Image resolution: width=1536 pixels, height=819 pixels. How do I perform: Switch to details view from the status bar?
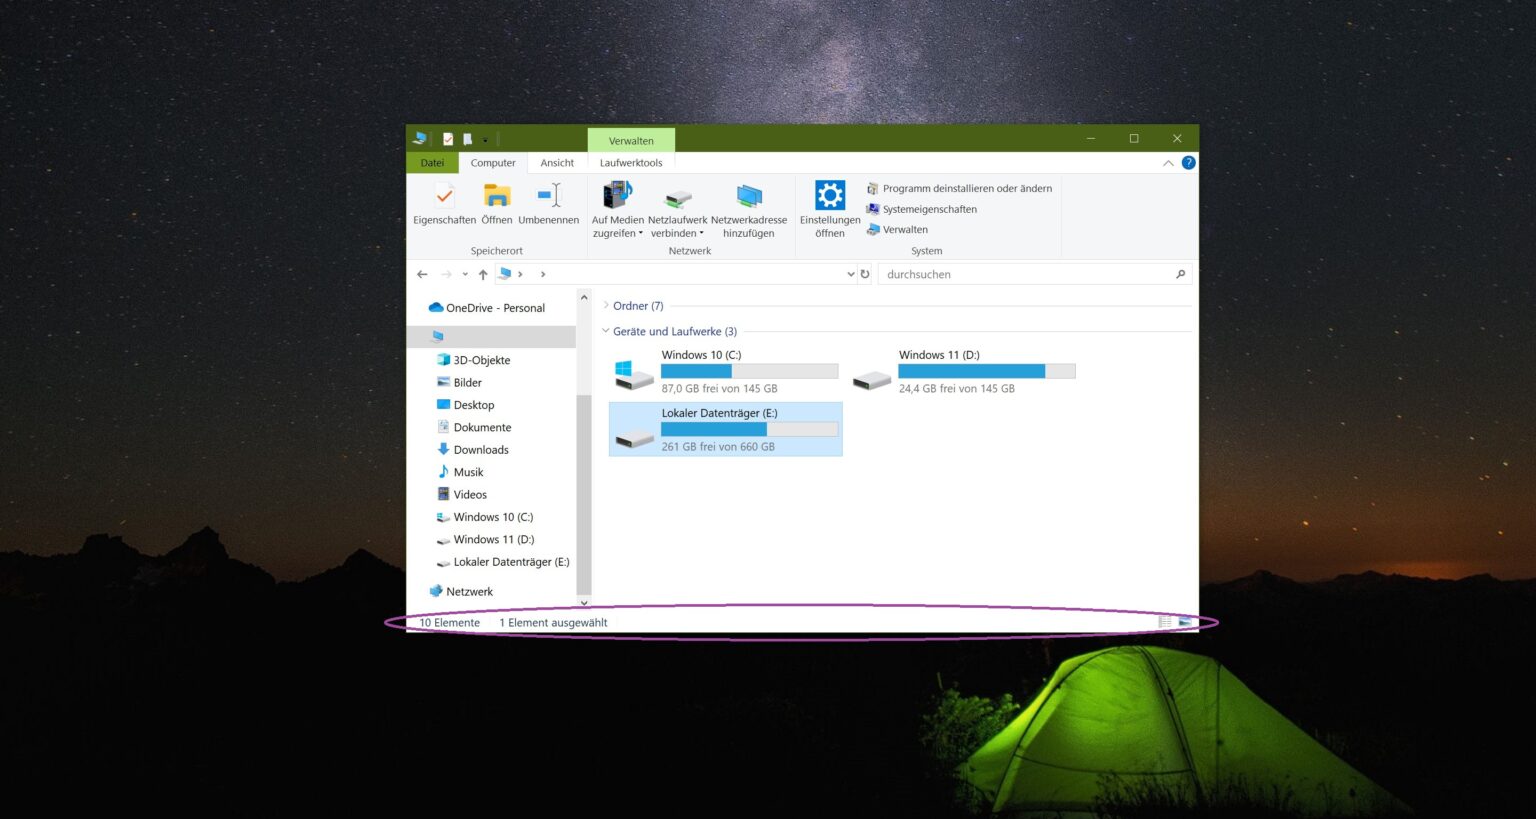point(1164,621)
